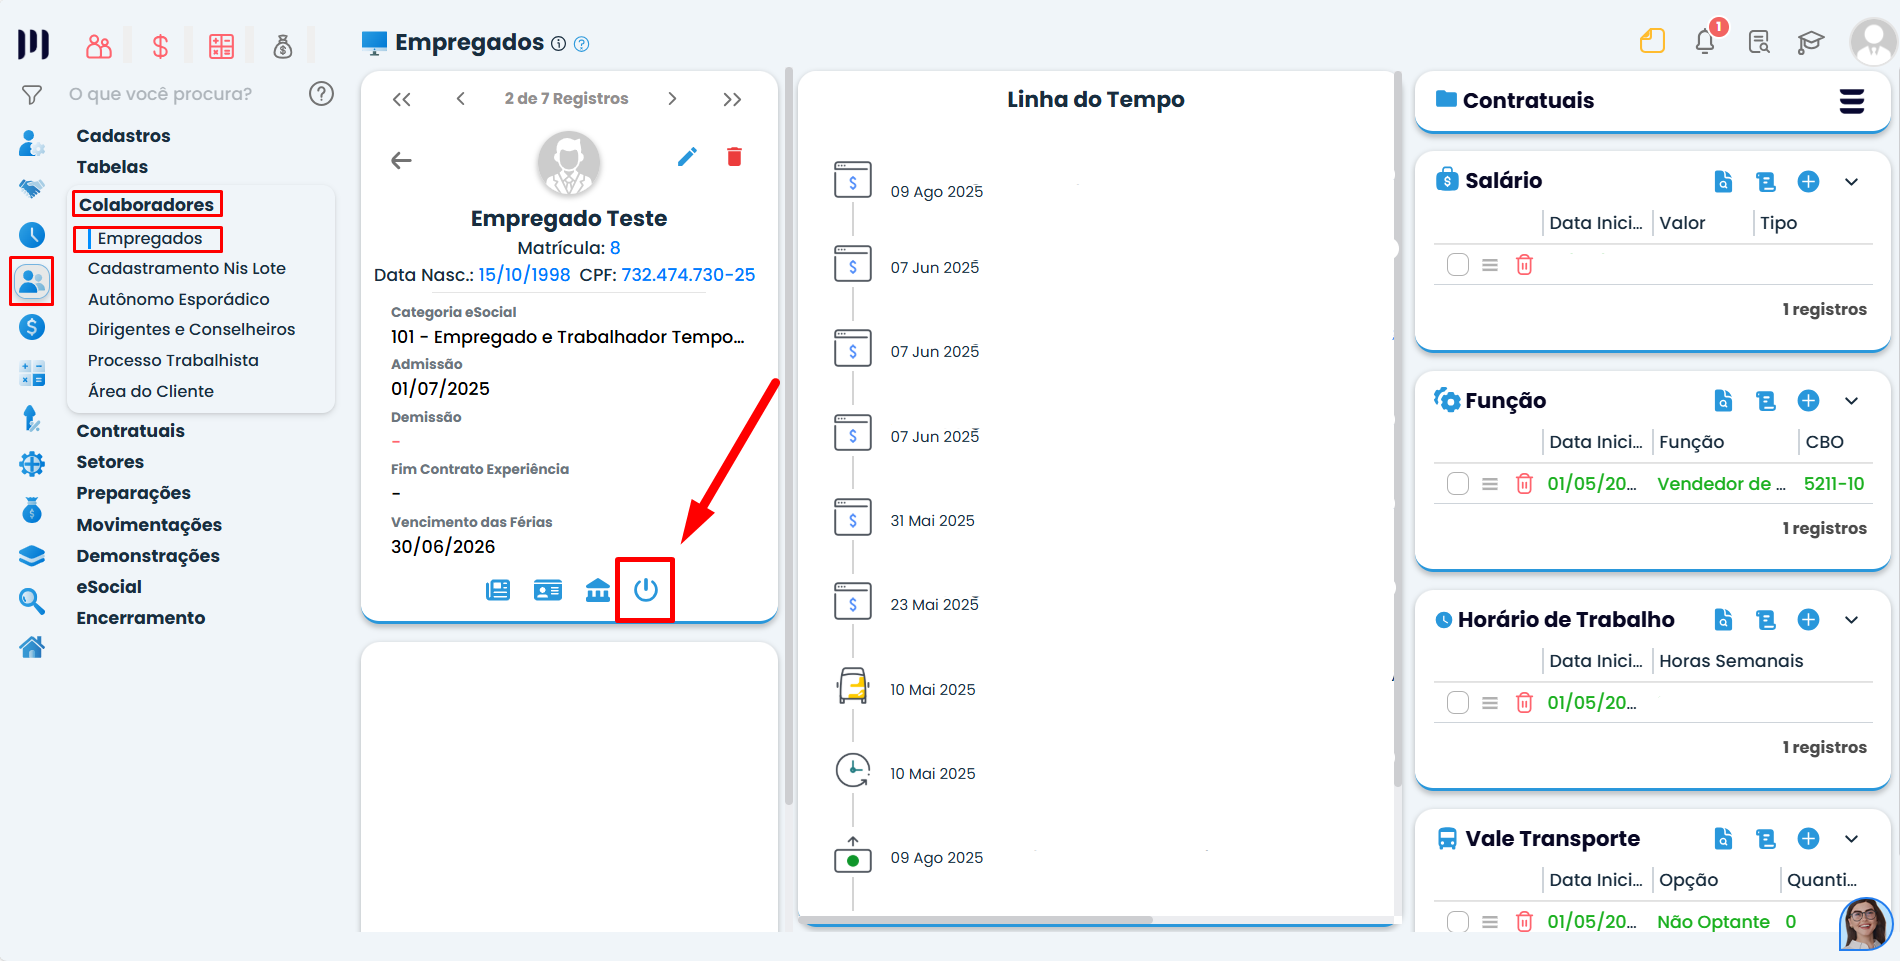The image size is (1900, 961).
Task: Open the people module icon in top bar
Action: point(99,46)
